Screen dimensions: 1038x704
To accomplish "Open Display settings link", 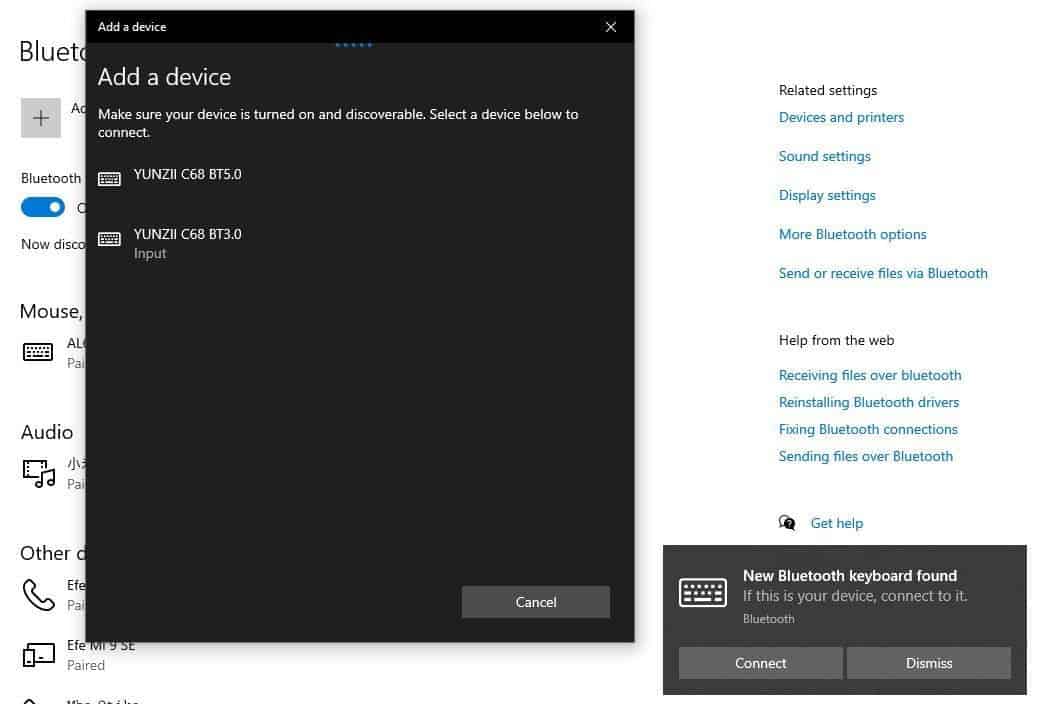I will tap(827, 195).
